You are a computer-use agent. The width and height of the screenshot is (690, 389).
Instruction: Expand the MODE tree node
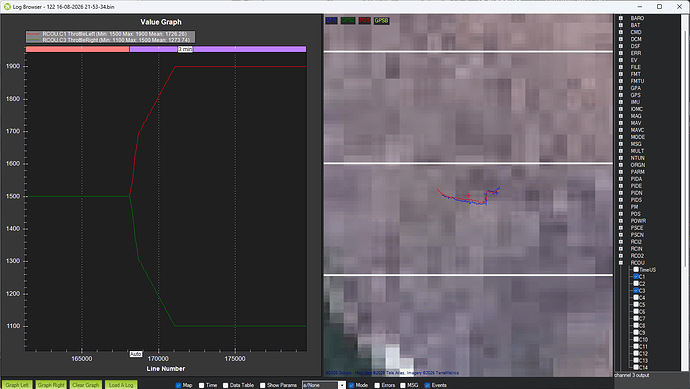pyautogui.click(x=621, y=137)
